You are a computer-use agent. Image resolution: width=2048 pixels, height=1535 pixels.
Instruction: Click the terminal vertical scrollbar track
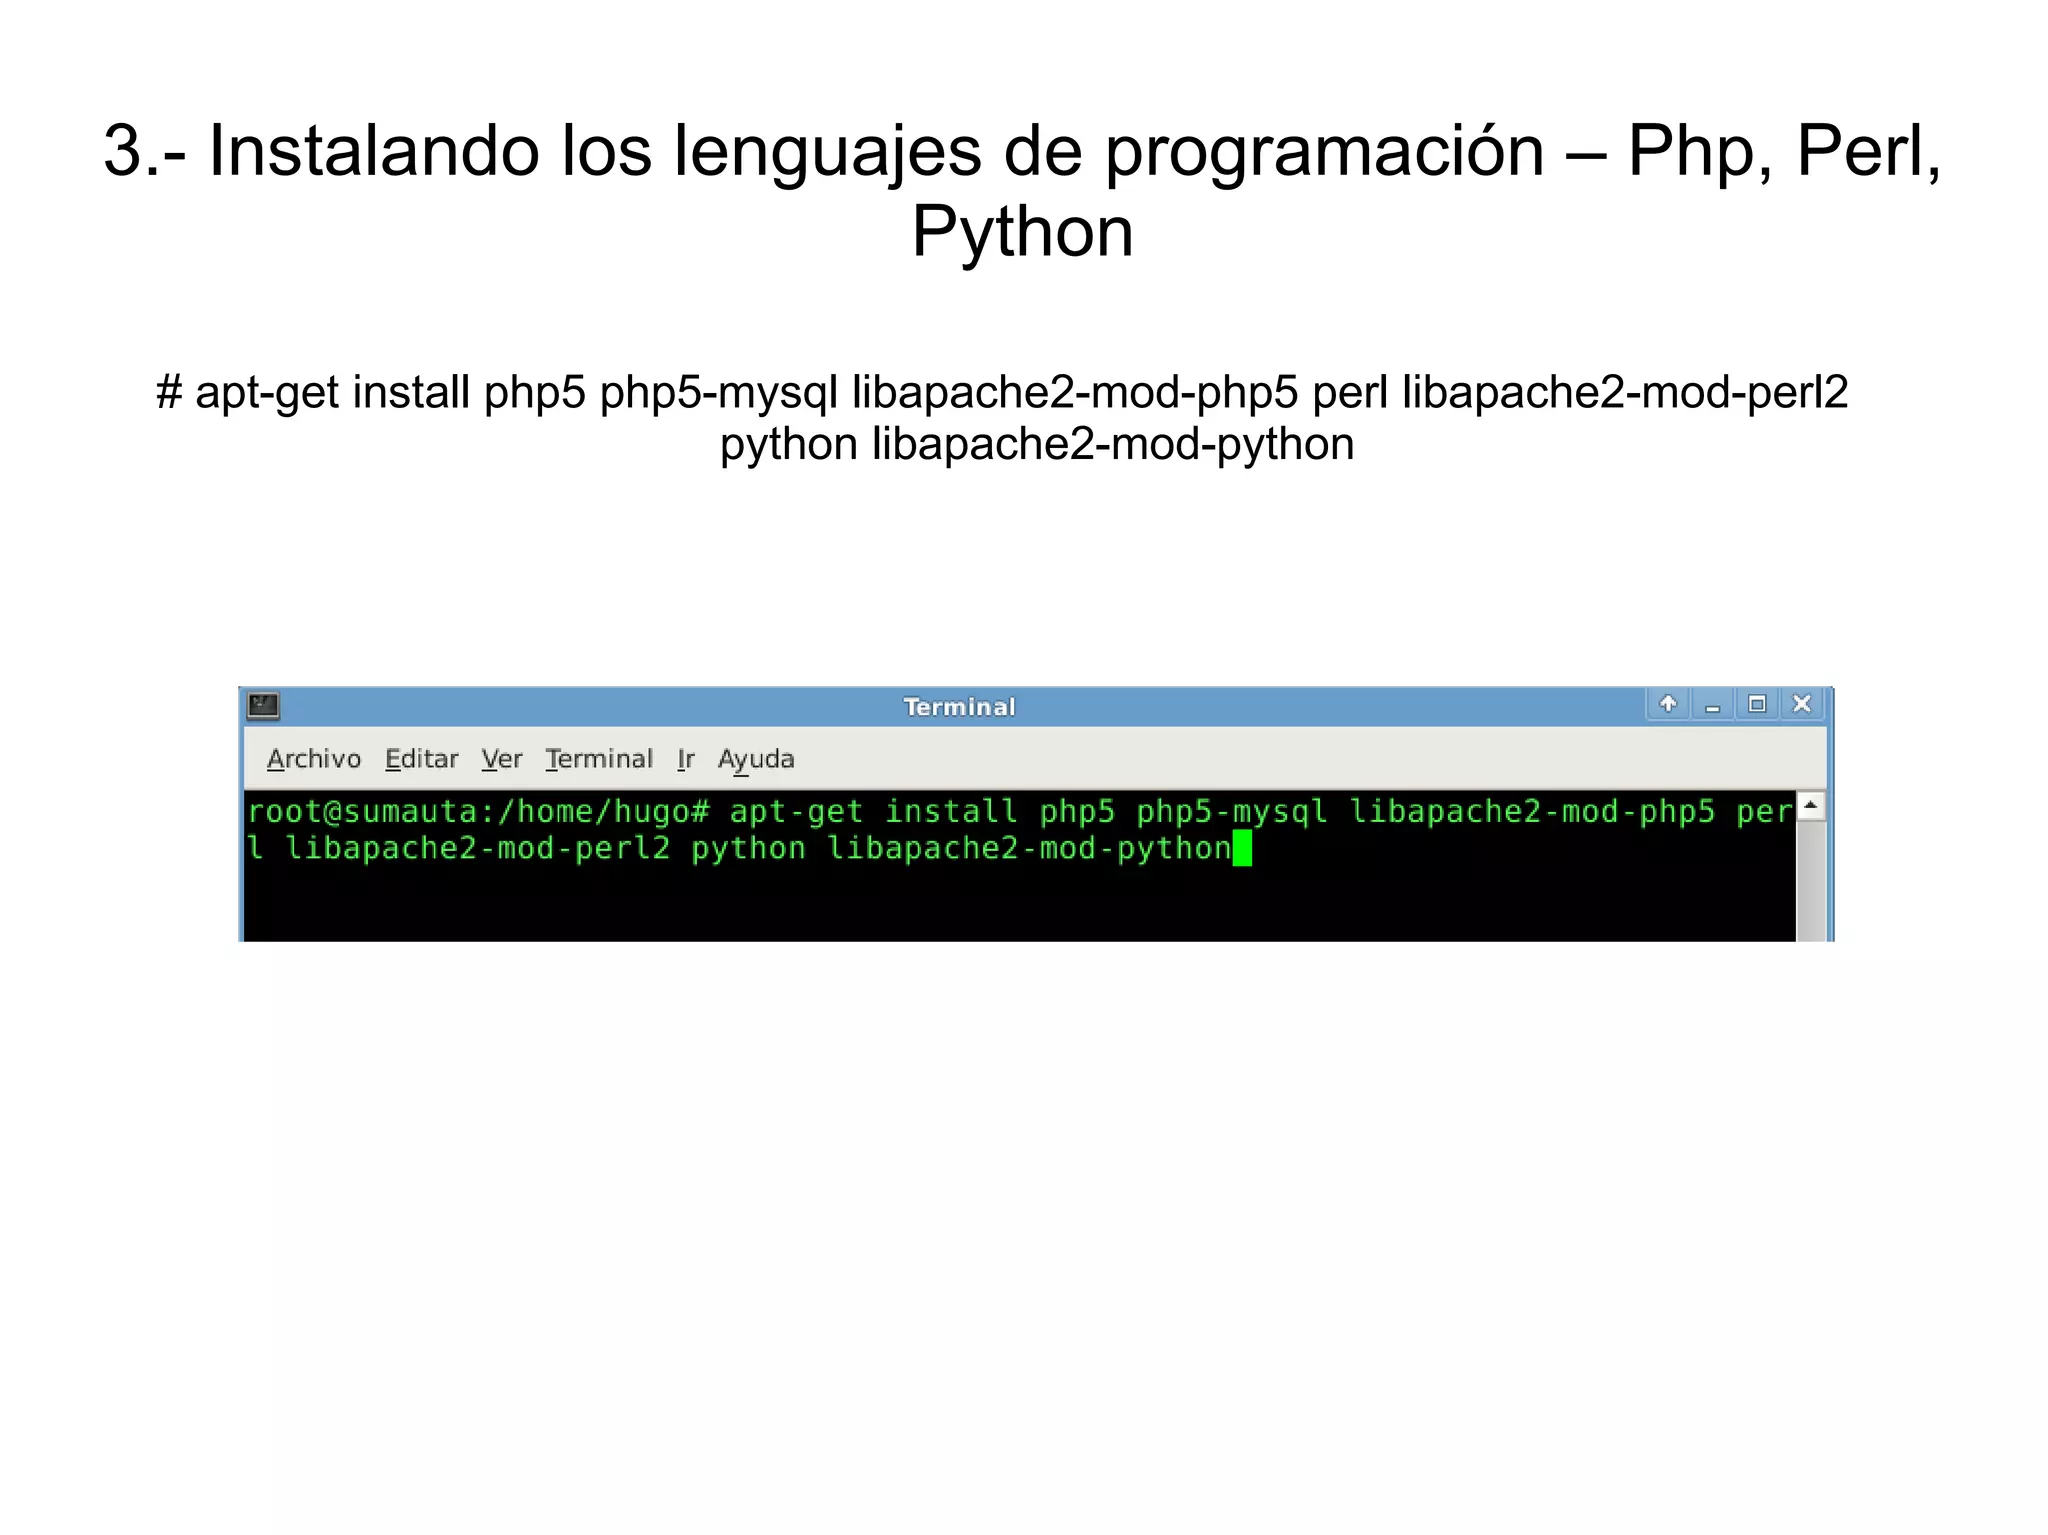[x=1810, y=880]
